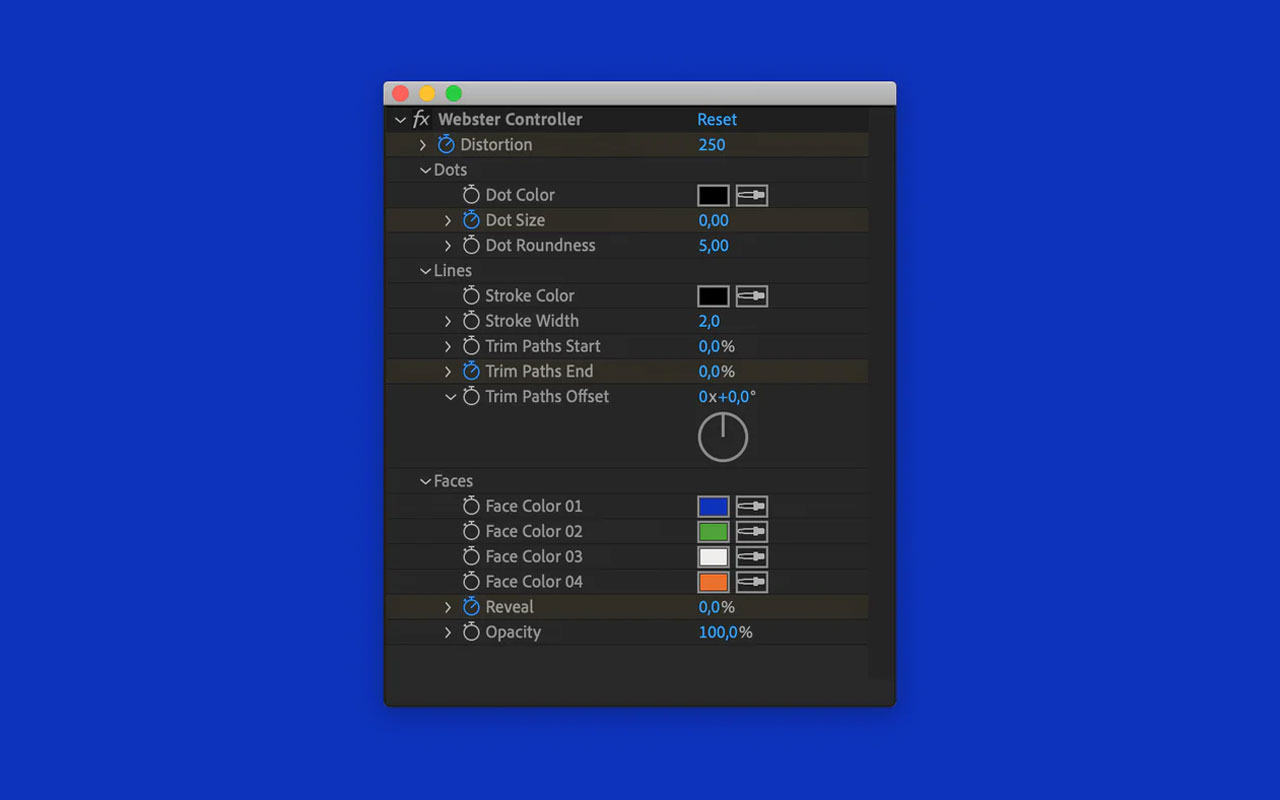1280x800 pixels.
Task: Select the eyedropper next to Face Color 04
Action: tap(751, 581)
